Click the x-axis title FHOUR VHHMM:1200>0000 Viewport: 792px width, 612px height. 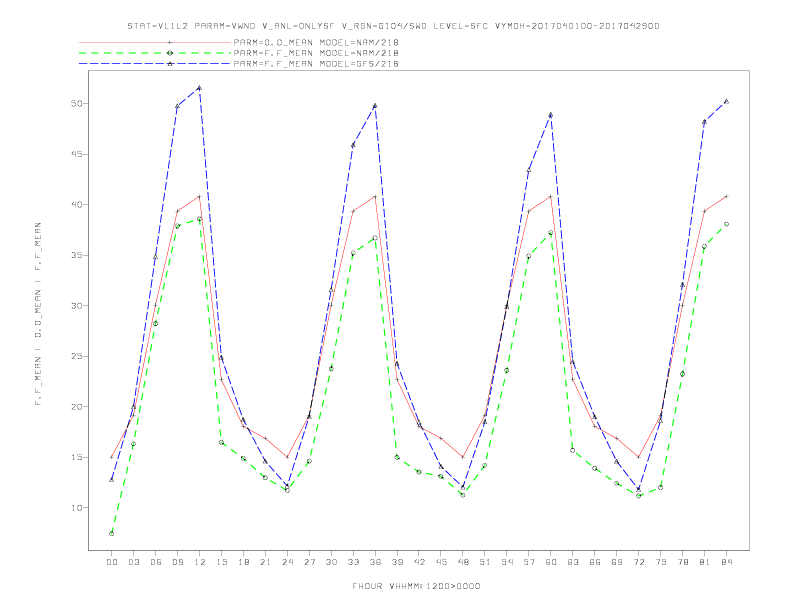click(x=416, y=586)
